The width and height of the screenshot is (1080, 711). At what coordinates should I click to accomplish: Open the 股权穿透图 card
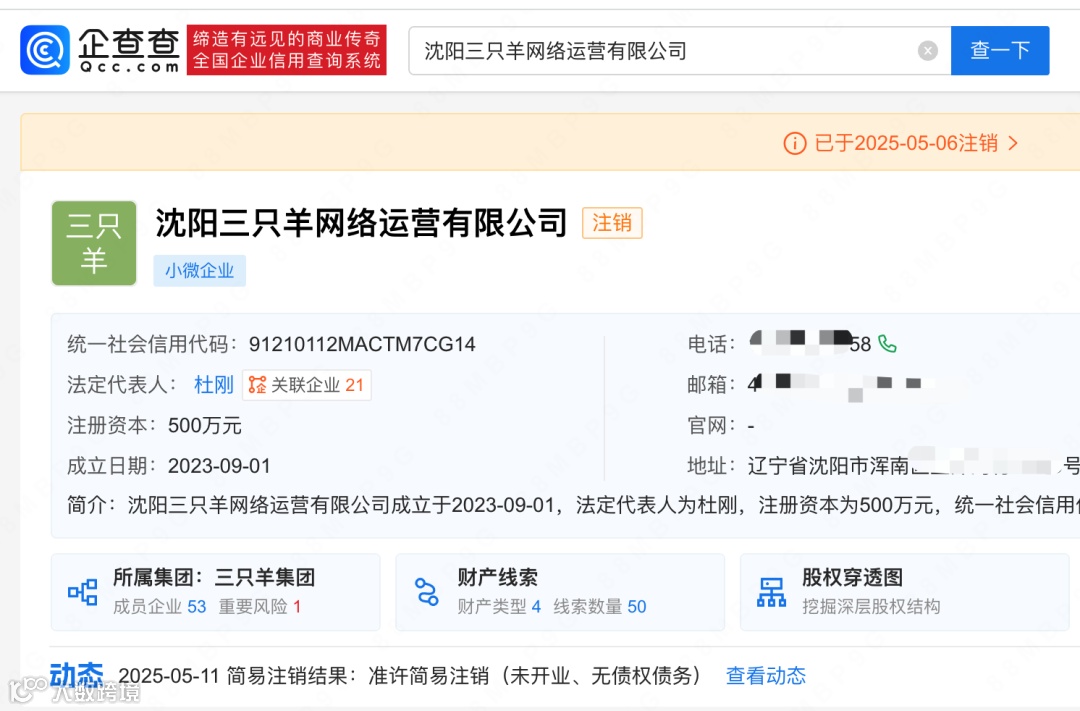[x=904, y=592]
